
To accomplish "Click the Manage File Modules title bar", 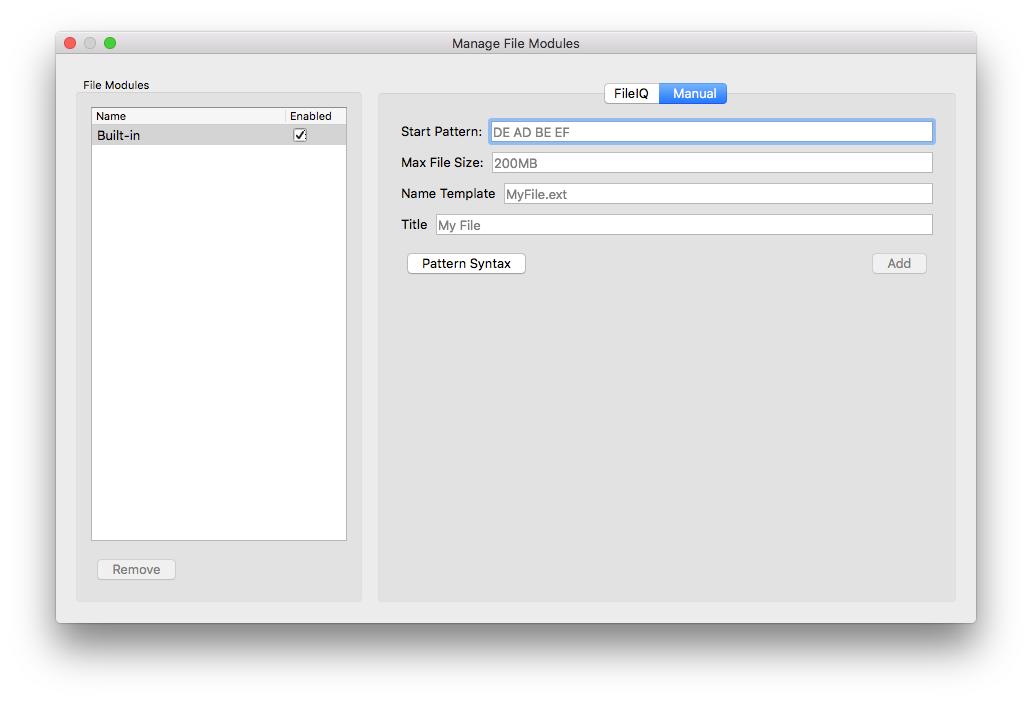I will (x=515, y=43).
